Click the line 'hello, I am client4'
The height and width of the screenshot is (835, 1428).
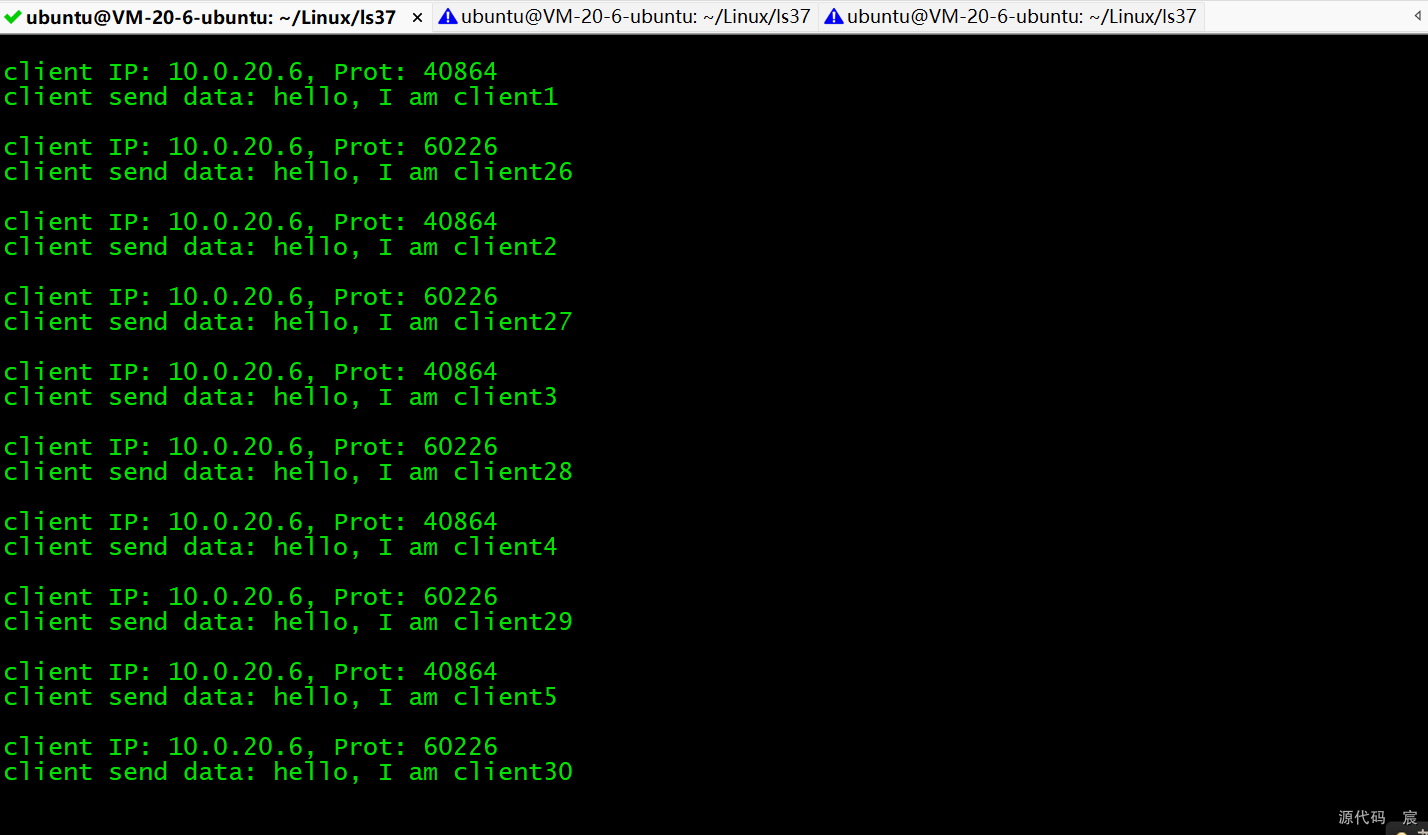(x=280, y=547)
